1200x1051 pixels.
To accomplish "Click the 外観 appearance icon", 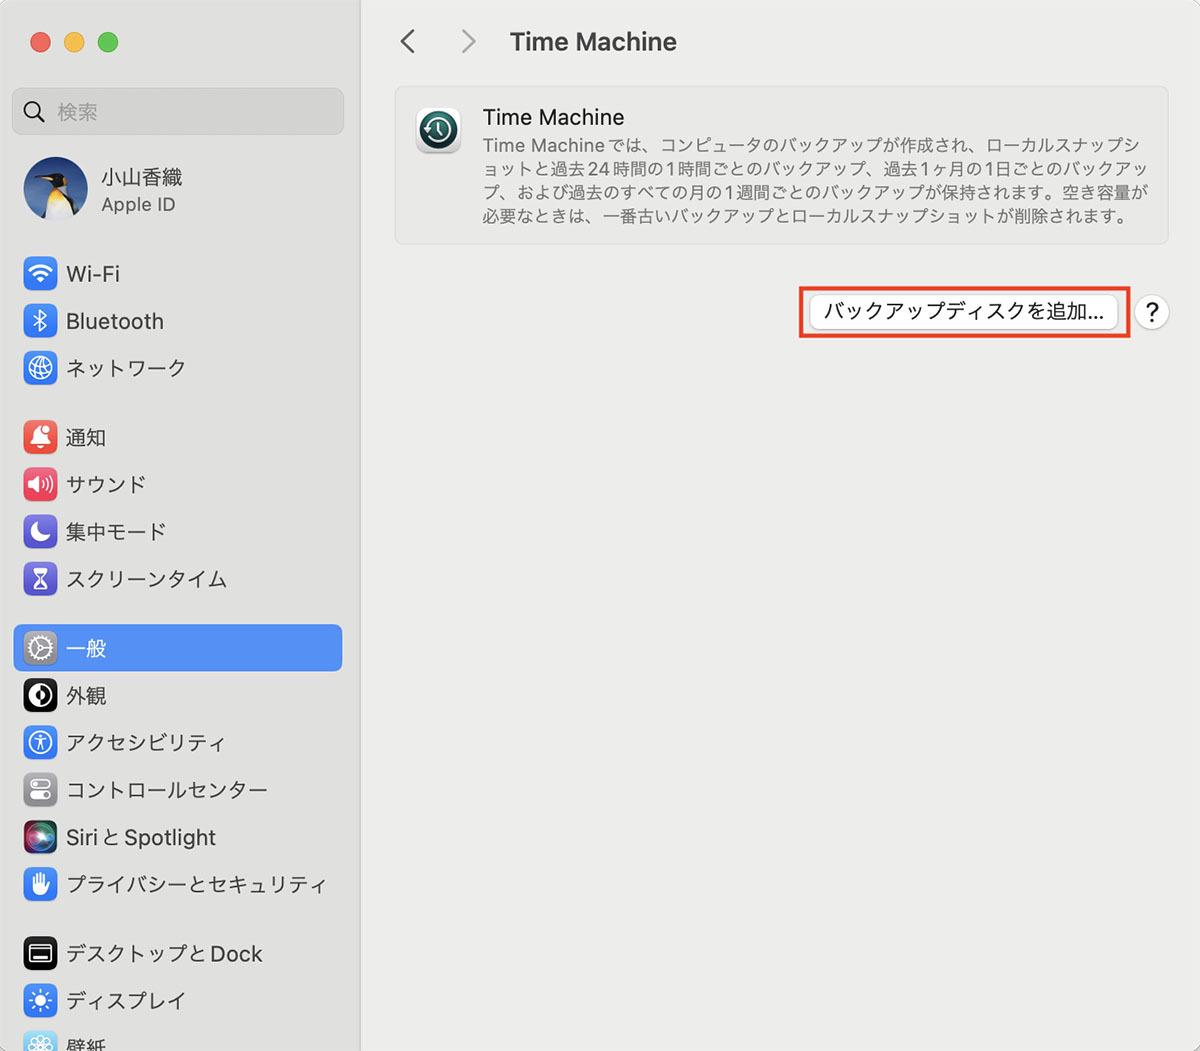I will [40, 695].
